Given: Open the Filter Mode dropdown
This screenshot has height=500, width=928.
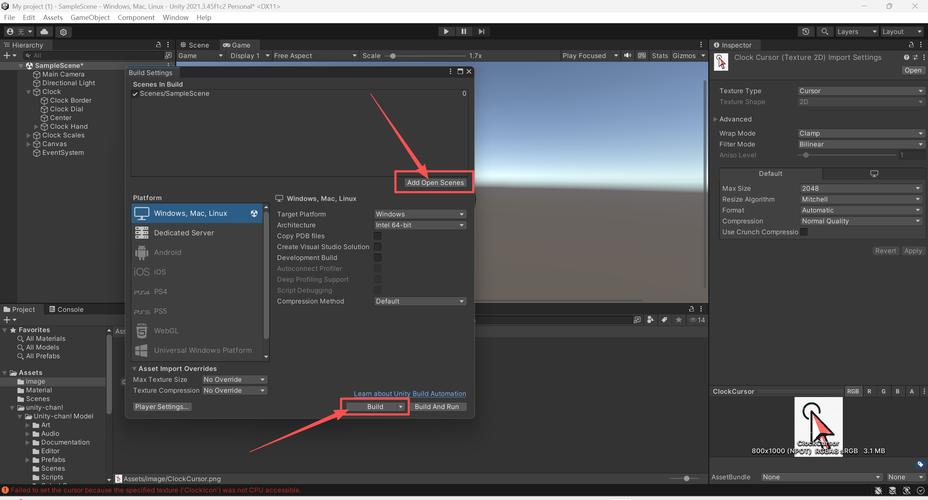Looking at the screenshot, I should (x=861, y=144).
